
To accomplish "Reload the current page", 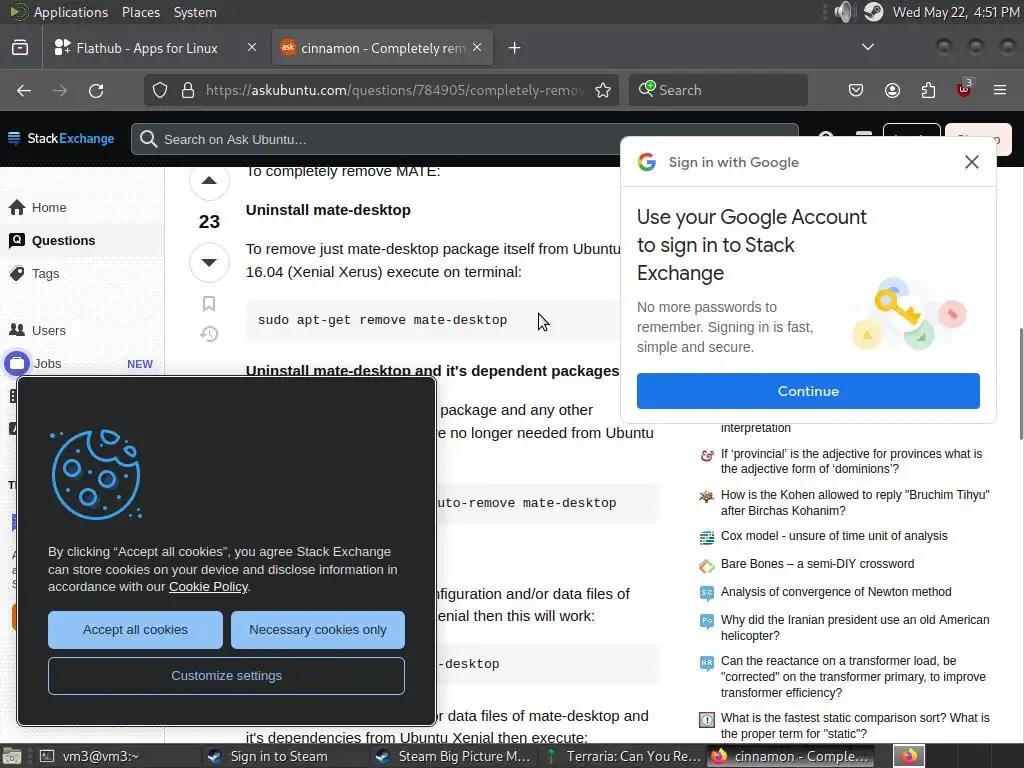I will coord(96,90).
